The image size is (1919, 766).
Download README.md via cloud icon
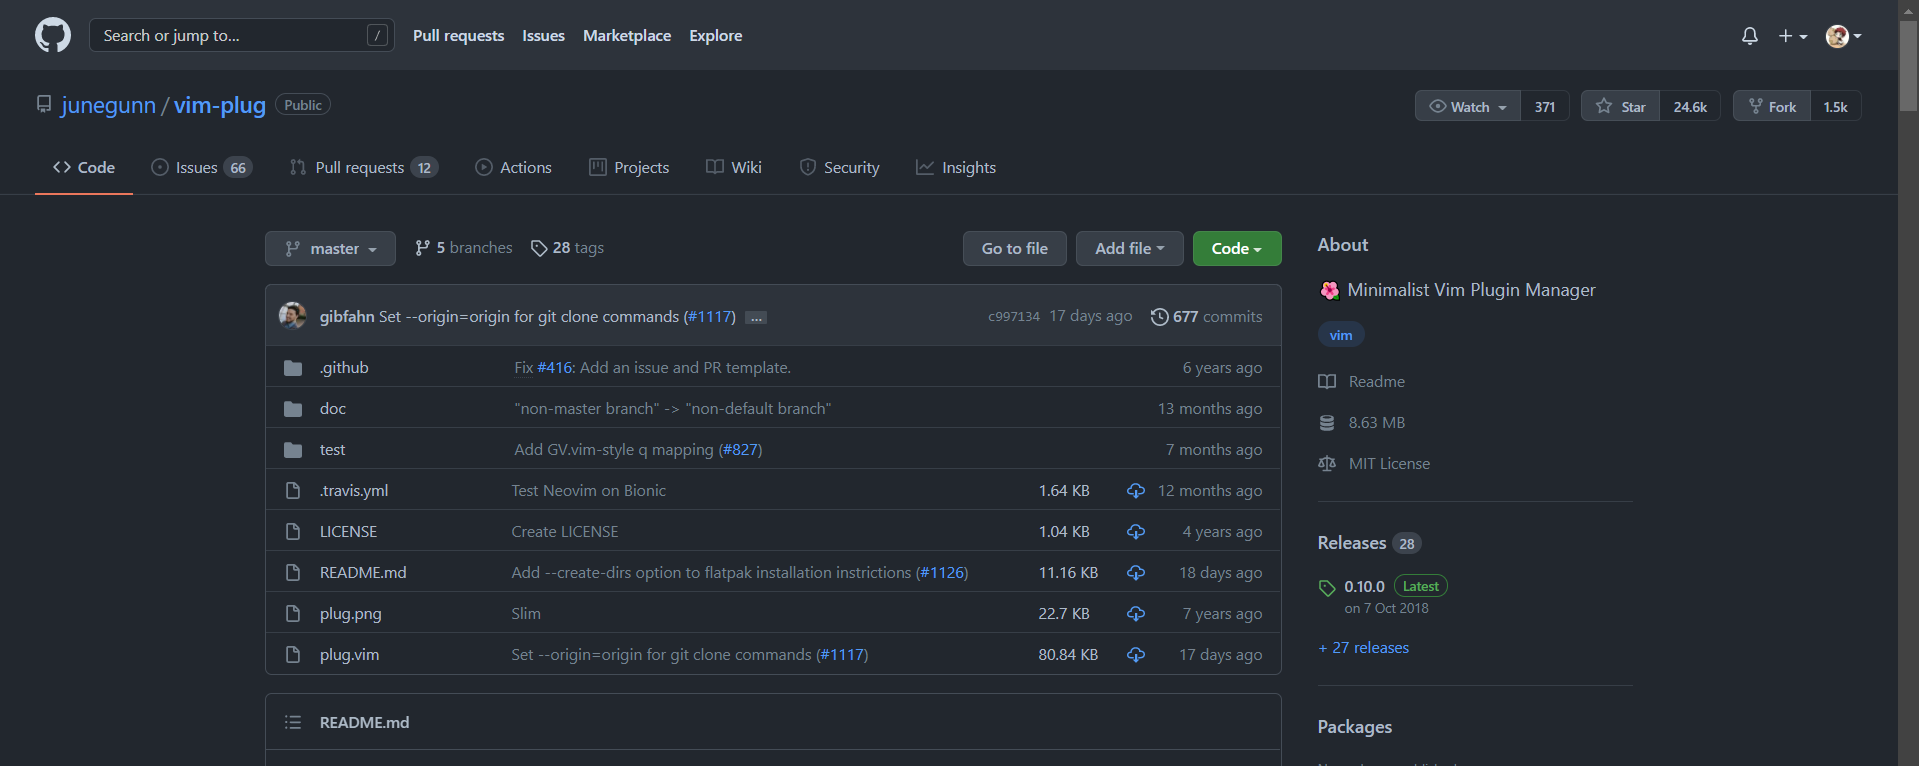point(1136,573)
